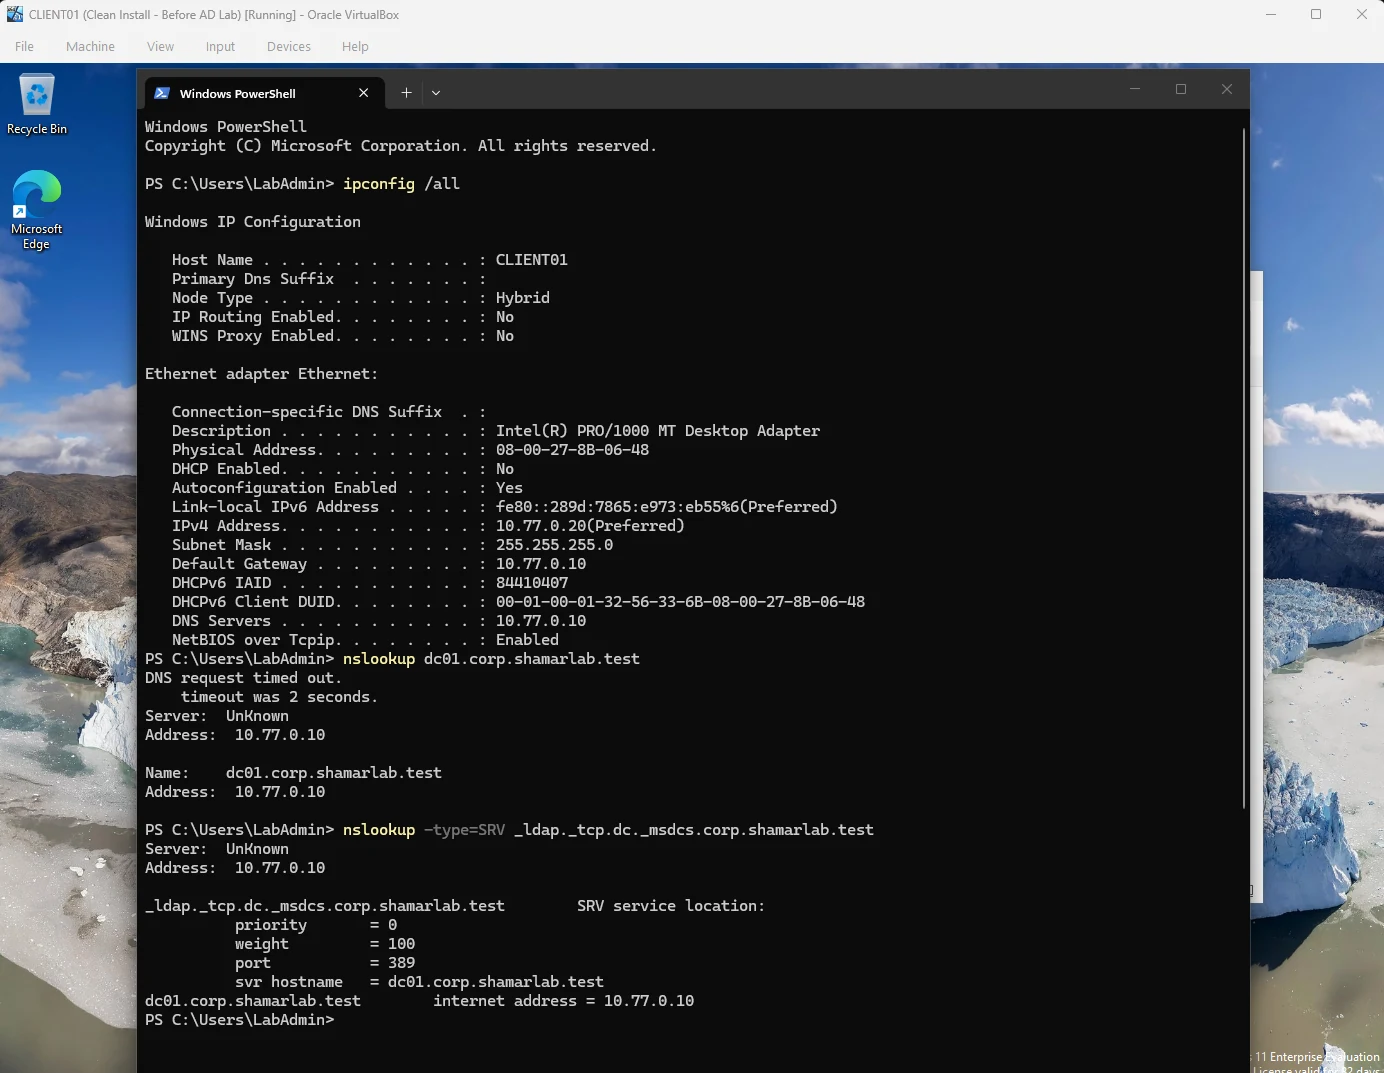Click the terminal vertical scrollbar
This screenshot has width=1384, height=1073.
tap(1244, 467)
